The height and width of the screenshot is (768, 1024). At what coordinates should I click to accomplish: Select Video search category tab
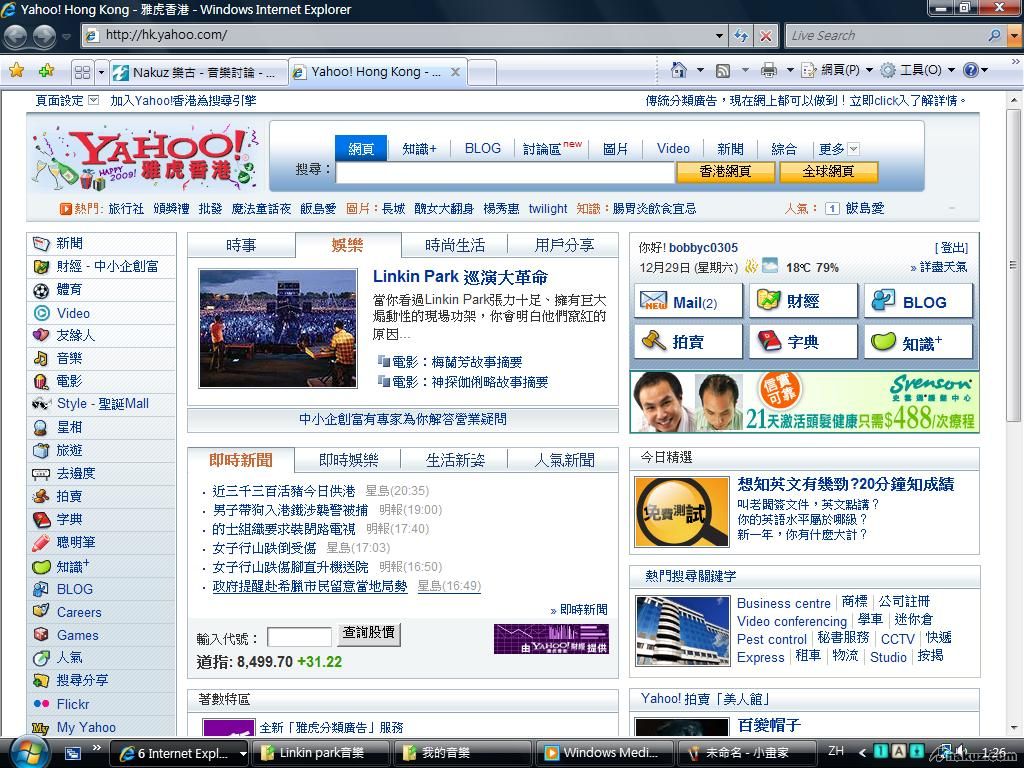point(673,149)
